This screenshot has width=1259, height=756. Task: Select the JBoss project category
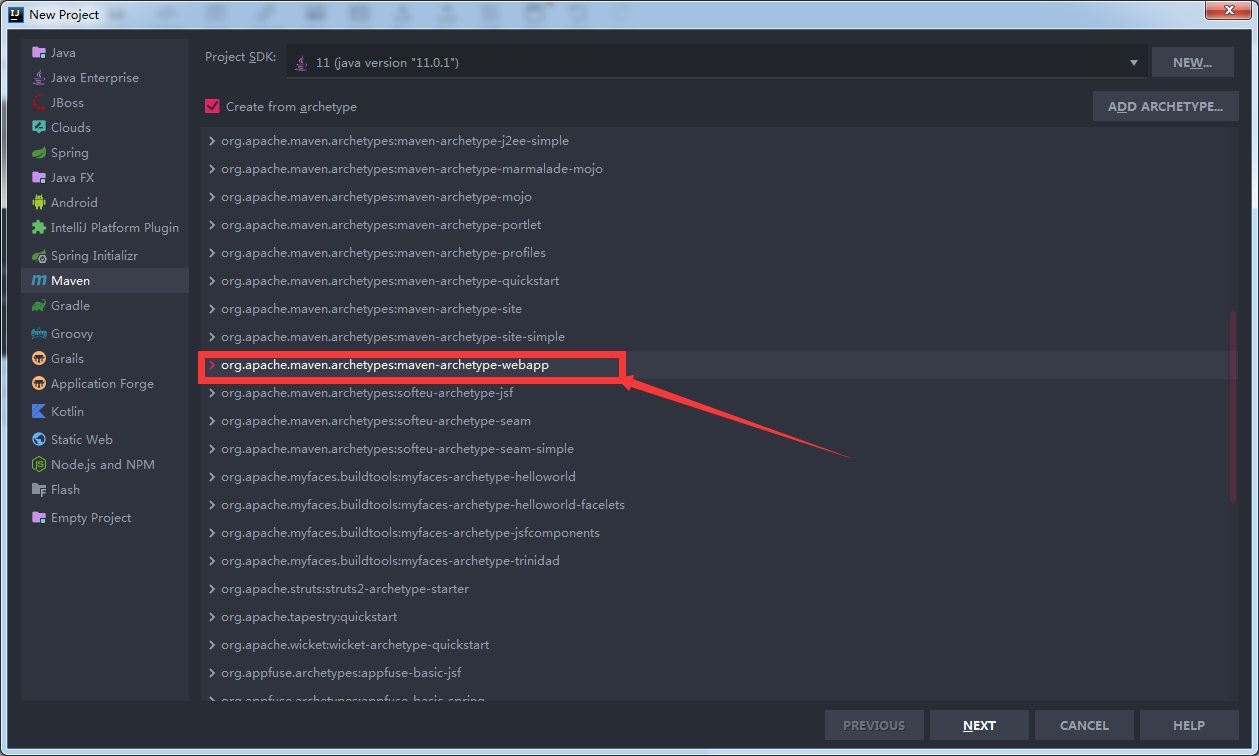pos(63,102)
